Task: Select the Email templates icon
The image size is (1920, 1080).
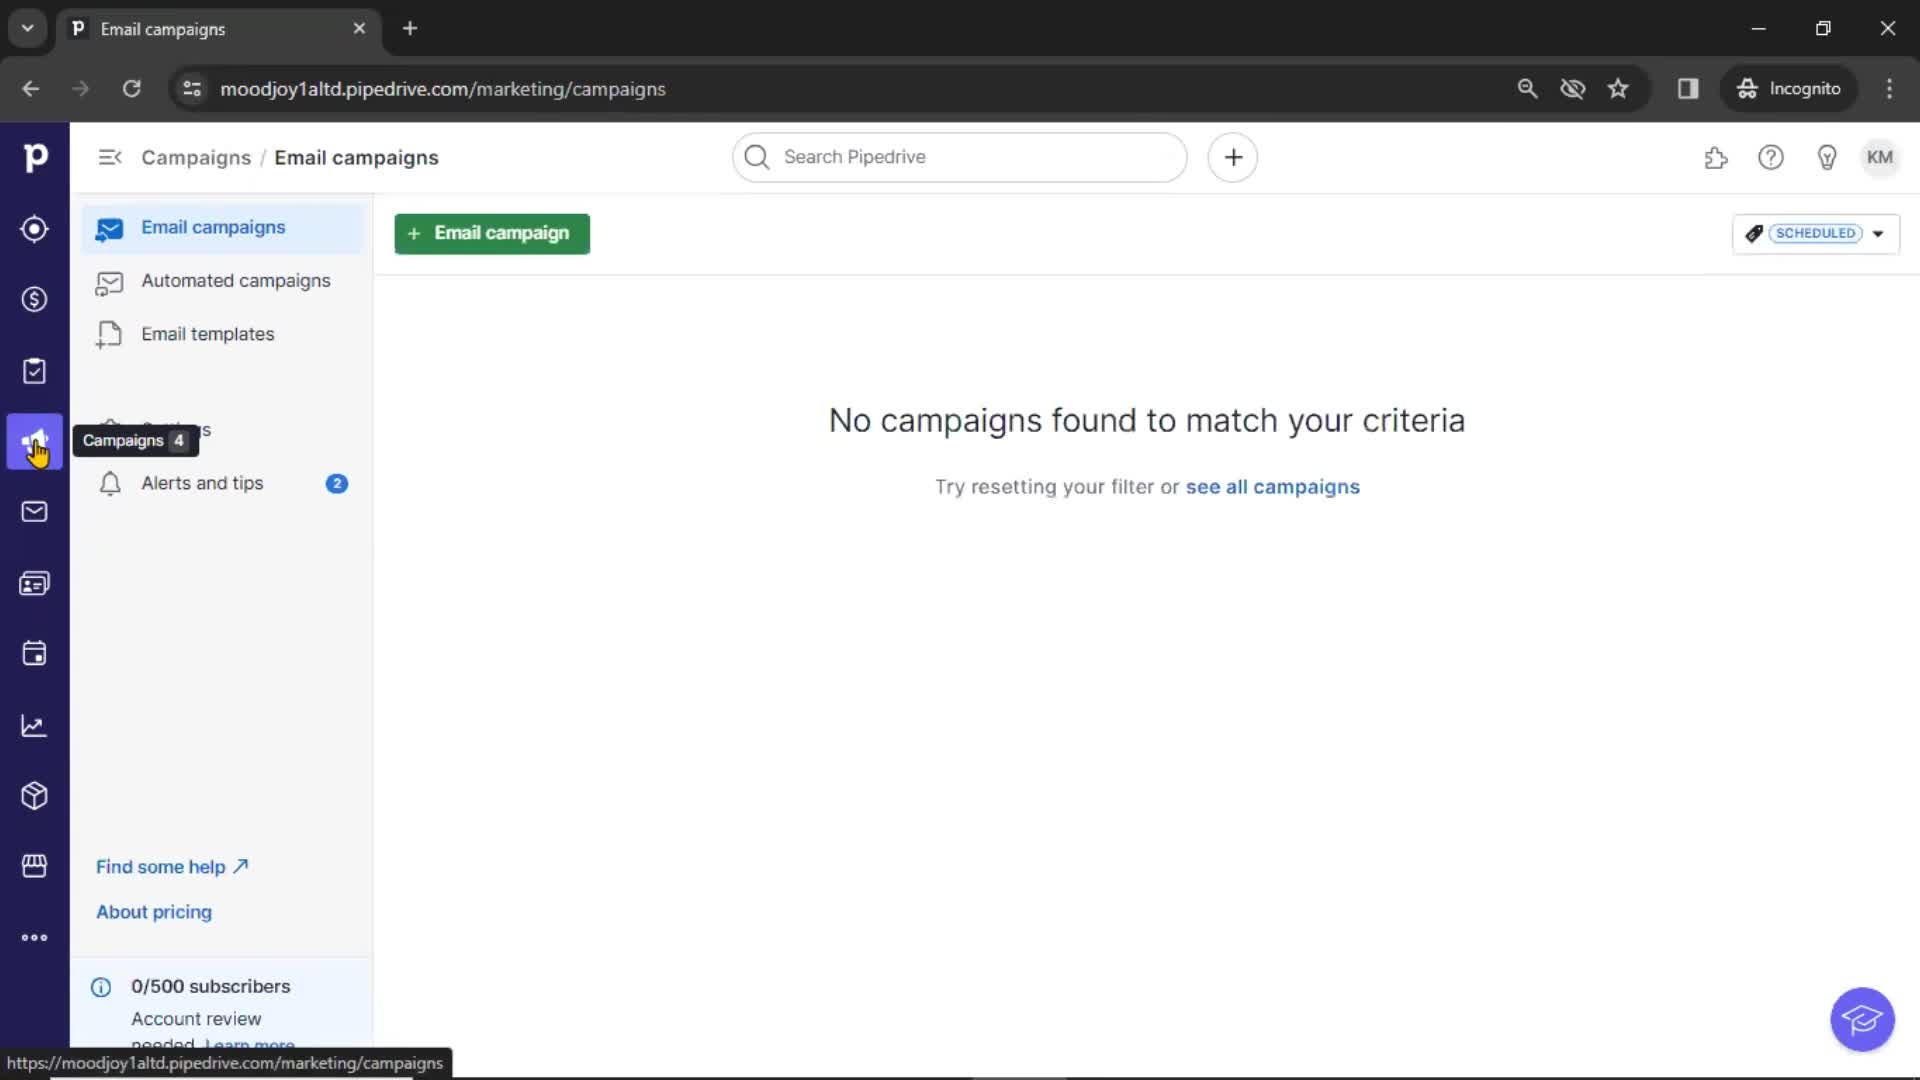Action: (x=109, y=334)
